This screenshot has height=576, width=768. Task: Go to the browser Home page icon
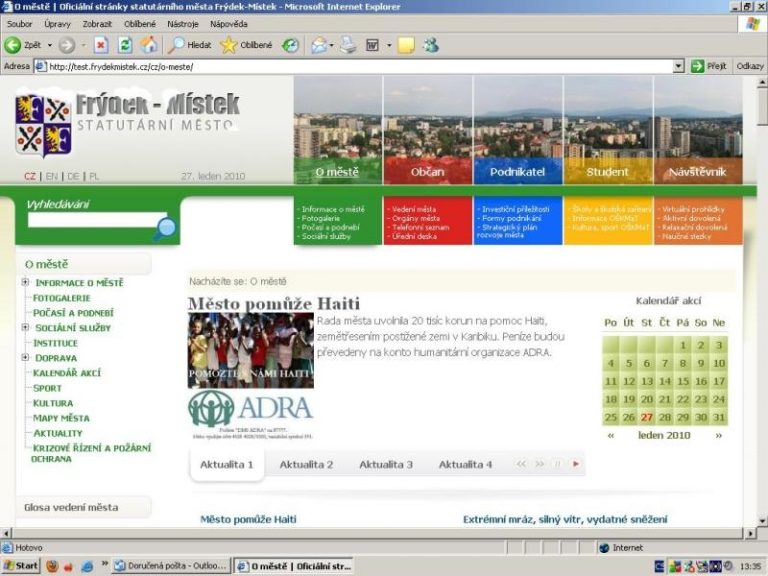(x=149, y=45)
